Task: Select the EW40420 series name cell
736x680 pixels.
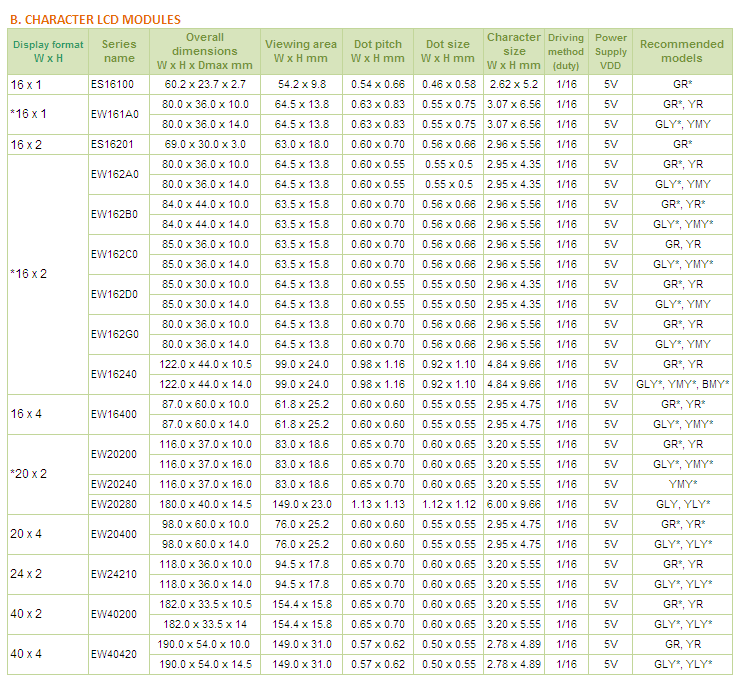Action: coord(119,654)
